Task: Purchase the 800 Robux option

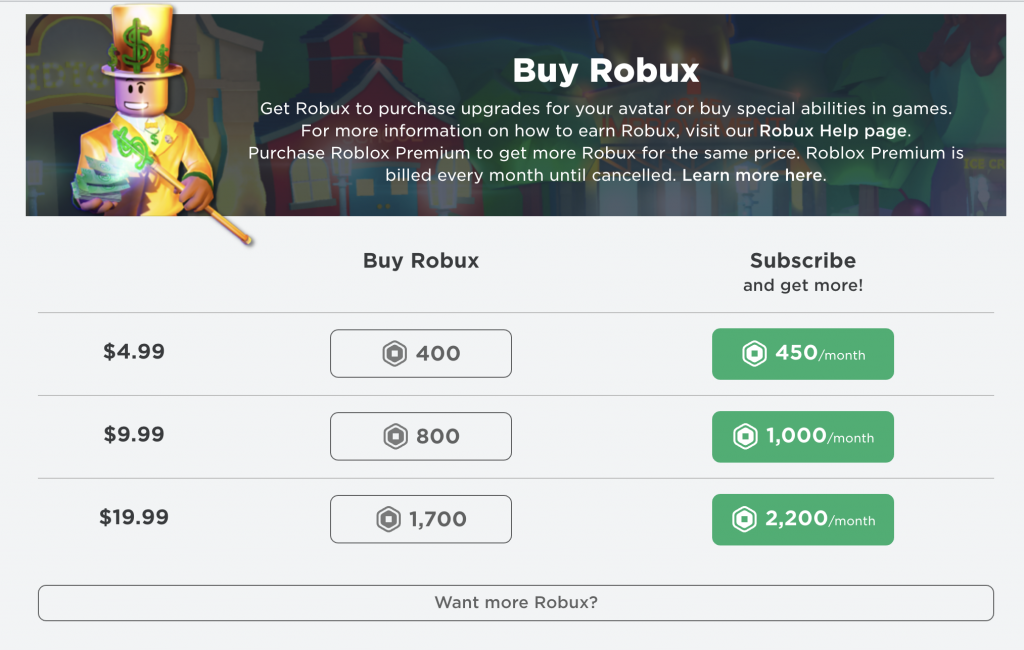Action: coord(420,436)
